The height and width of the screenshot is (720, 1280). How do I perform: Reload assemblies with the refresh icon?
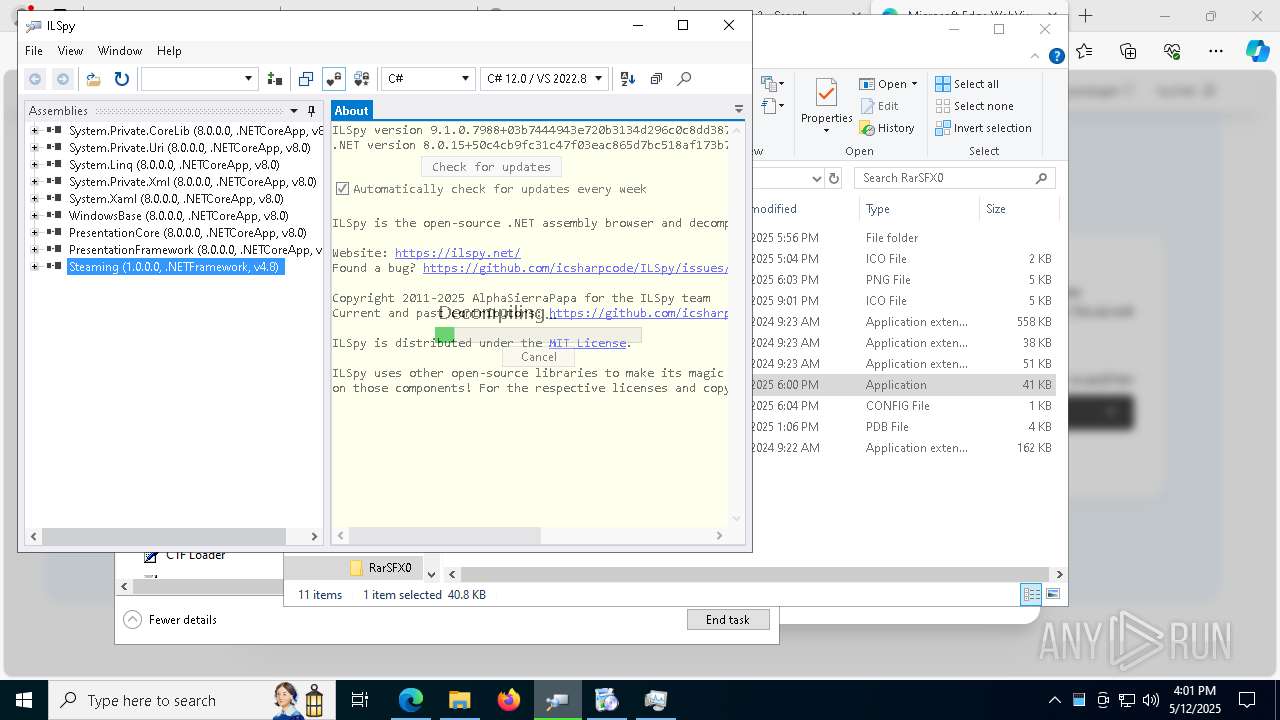[x=122, y=79]
